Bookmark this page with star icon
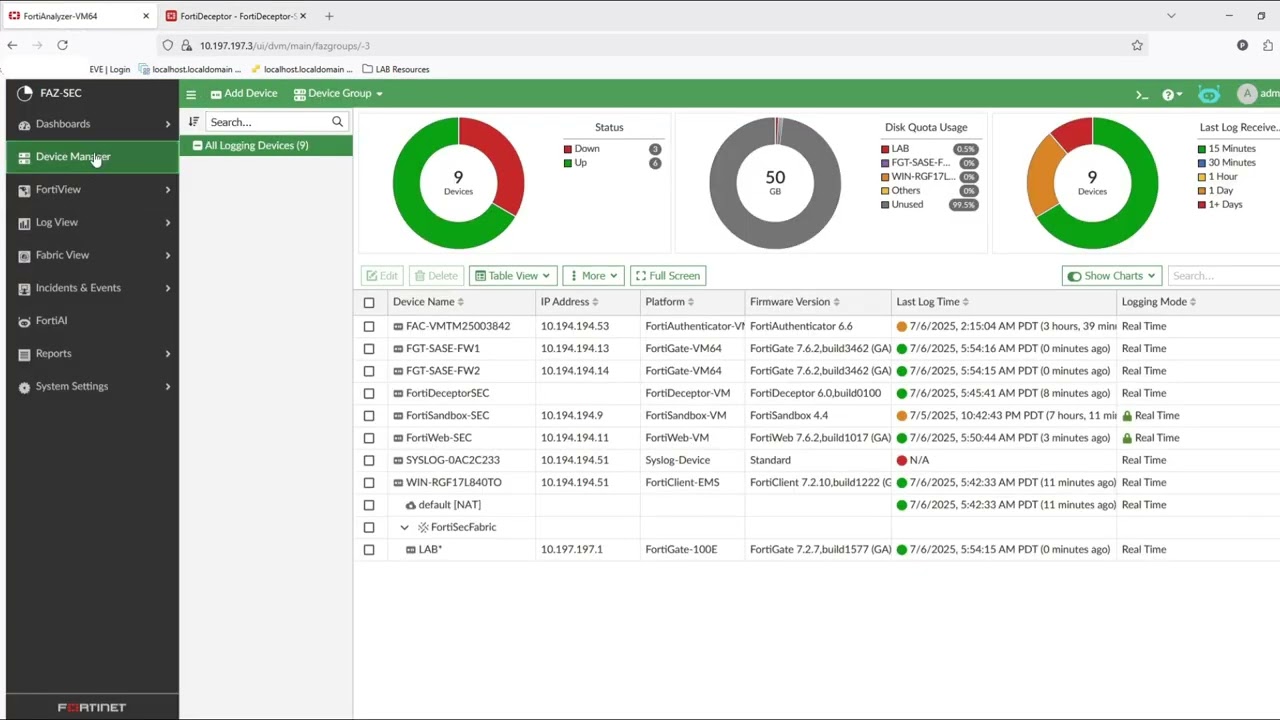 pos(1137,45)
